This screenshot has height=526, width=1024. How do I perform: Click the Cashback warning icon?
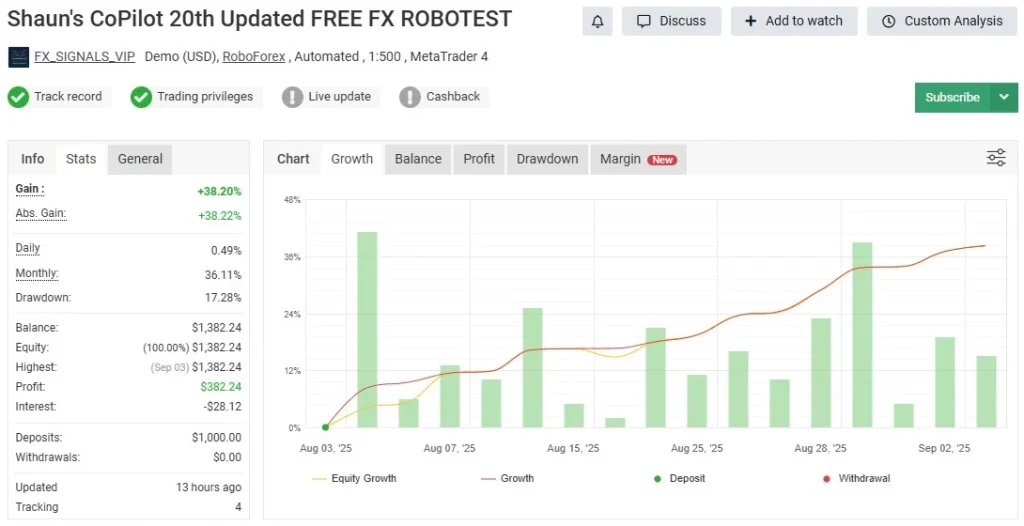[410, 97]
